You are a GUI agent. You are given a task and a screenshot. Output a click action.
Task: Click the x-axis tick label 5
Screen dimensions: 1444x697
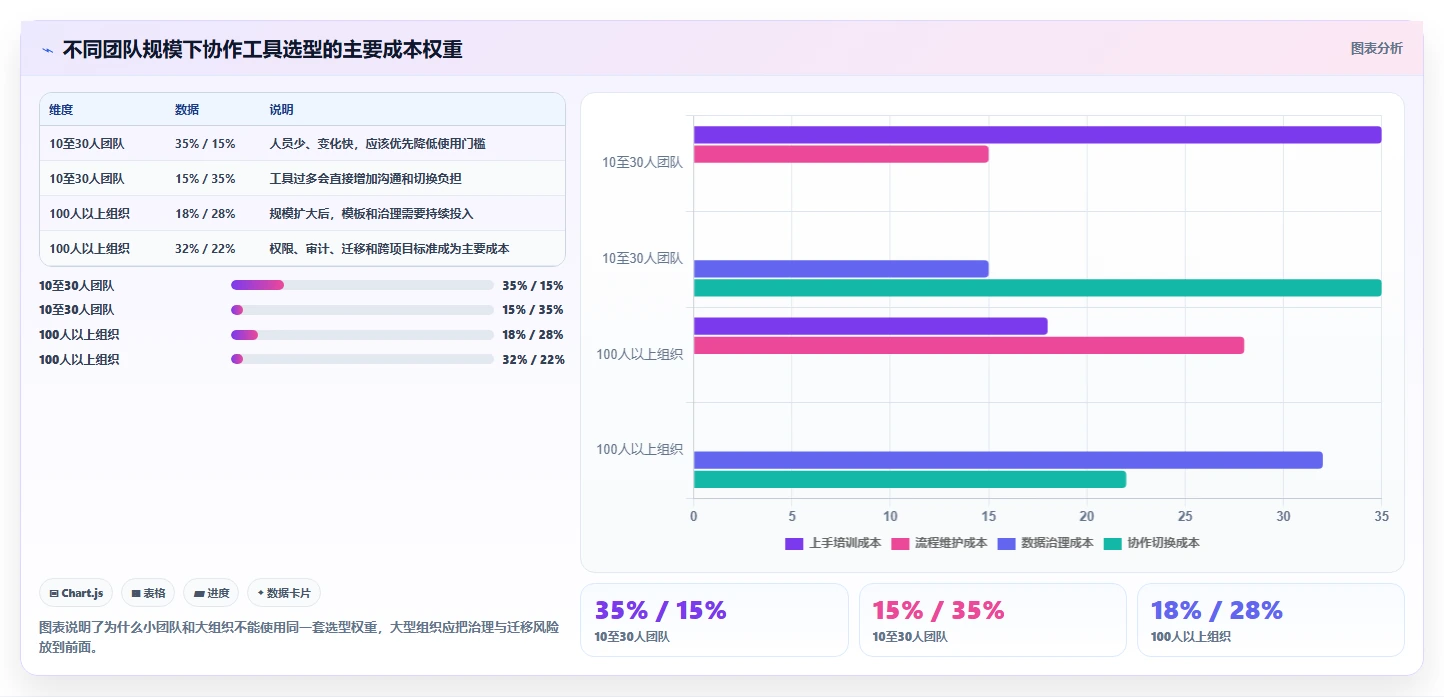(x=792, y=516)
